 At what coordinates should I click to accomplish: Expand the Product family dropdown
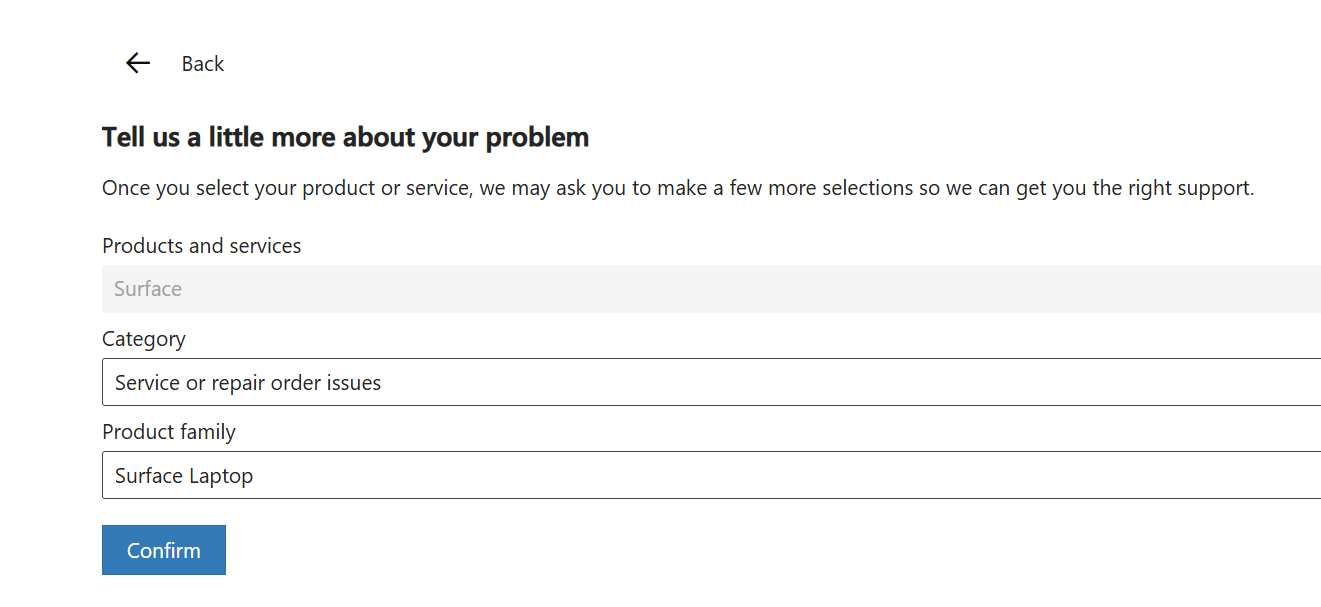tap(711, 475)
